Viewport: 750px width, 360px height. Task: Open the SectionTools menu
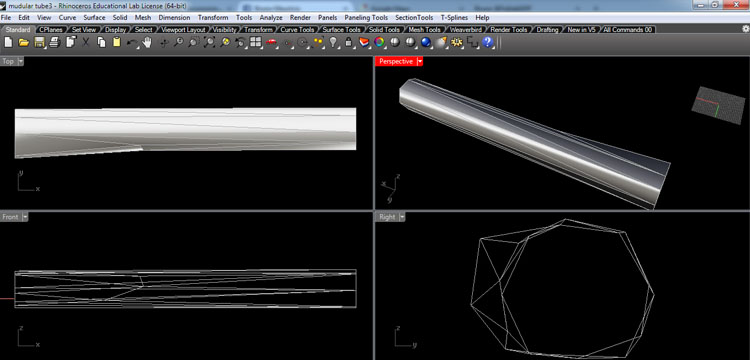point(414,17)
